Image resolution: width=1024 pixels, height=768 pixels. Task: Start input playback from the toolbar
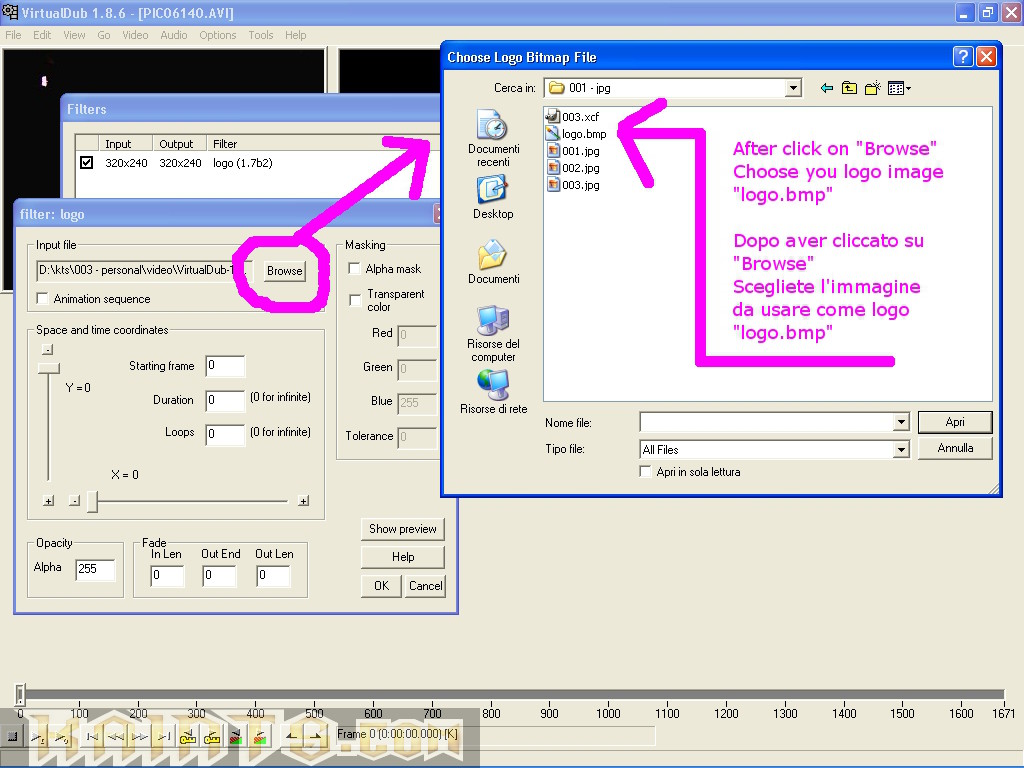[x=37, y=737]
